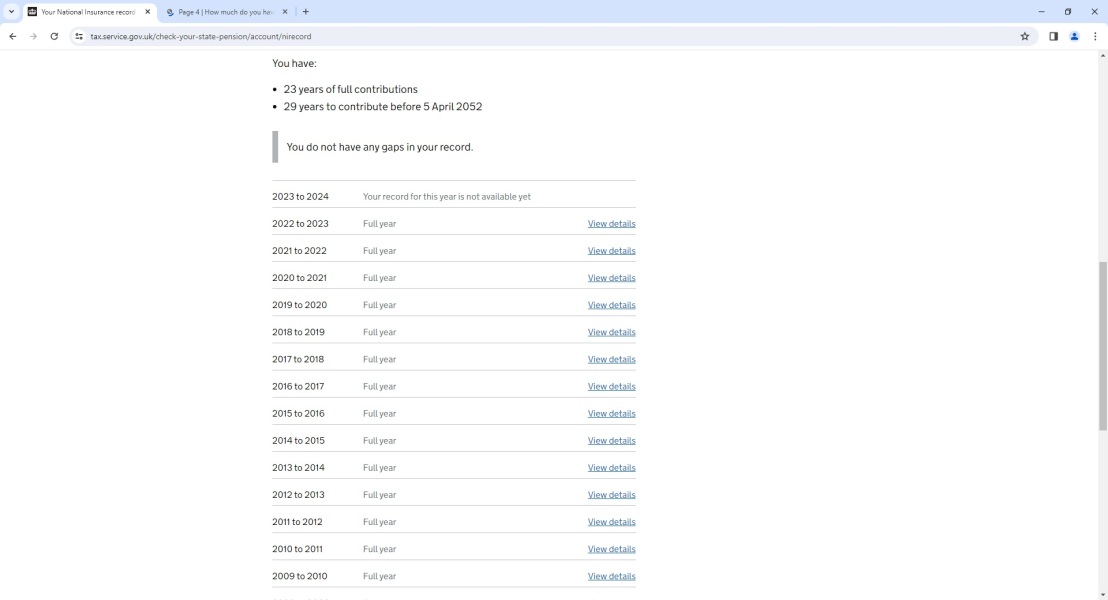Screen dimensions: 1108x600
Task: Open the Chrome profile icon
Action: click(x=1075, y=36)
